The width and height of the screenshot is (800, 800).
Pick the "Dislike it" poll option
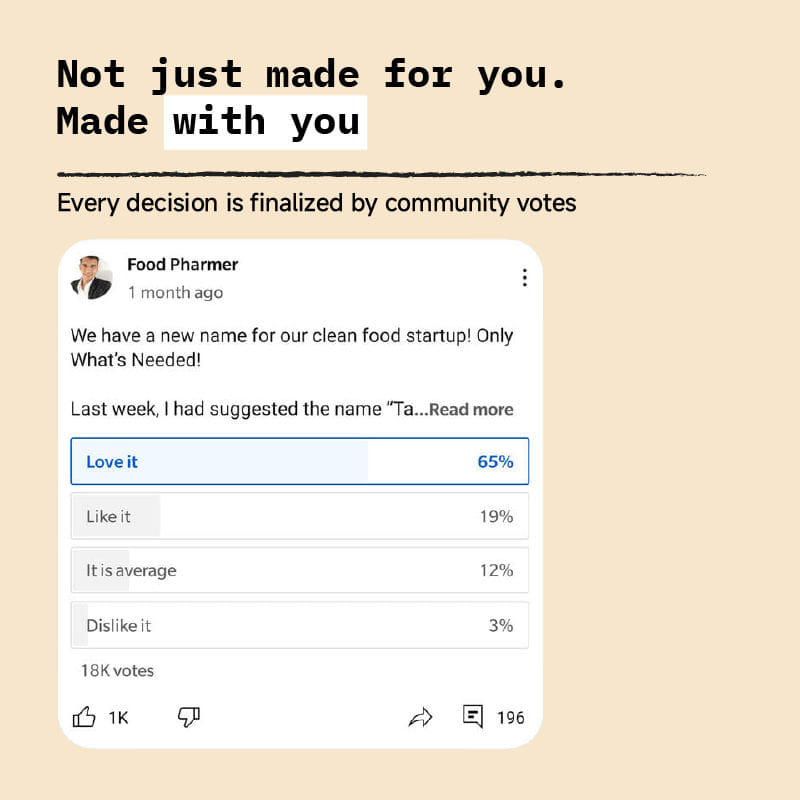[x=299, y=624]
